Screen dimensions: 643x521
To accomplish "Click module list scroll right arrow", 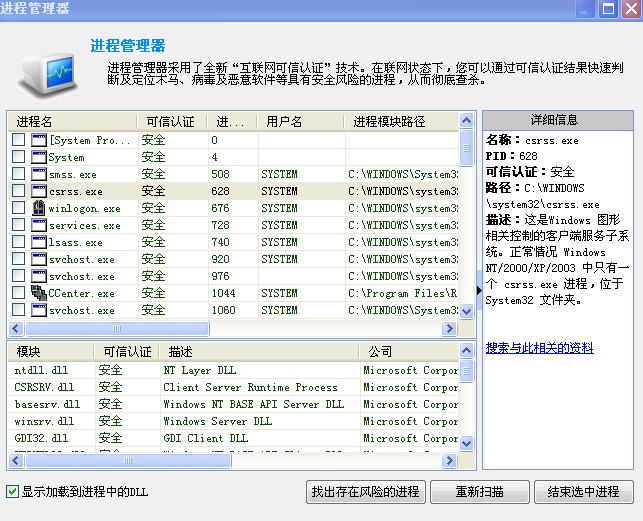I will click(x=449, y=460).
